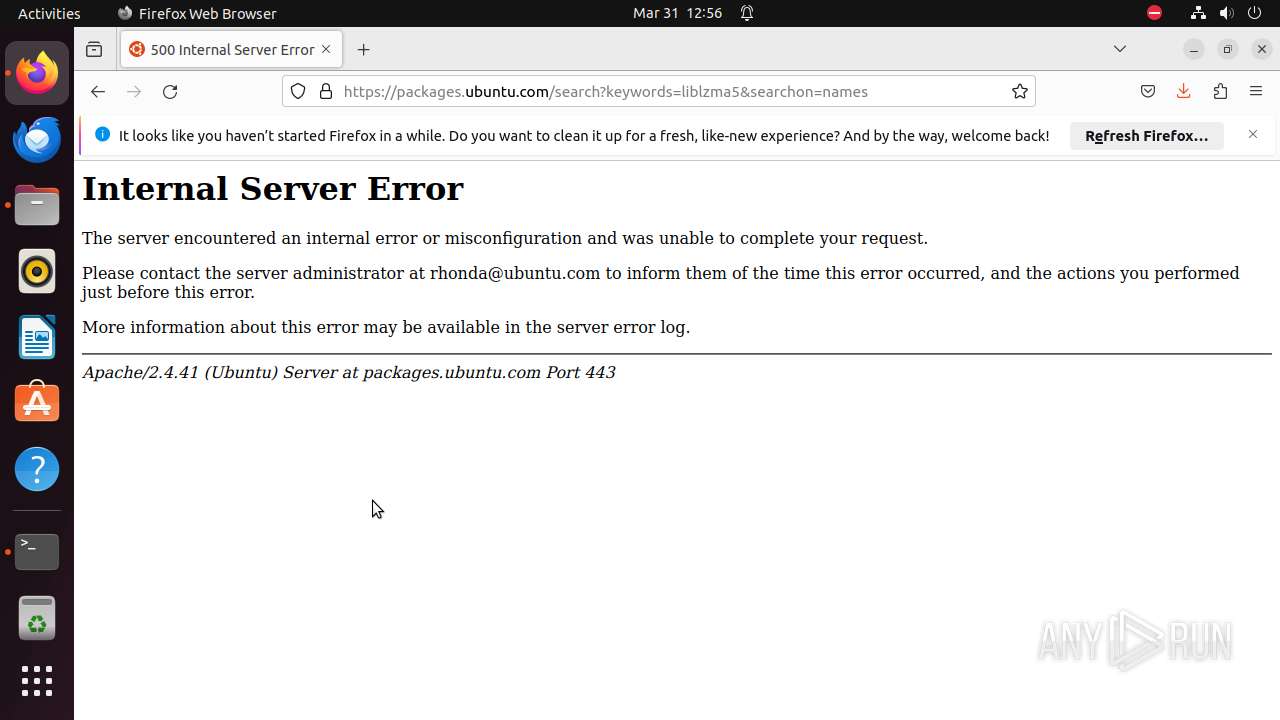1280x720 pixels.
Task: Reload the current page
Action: (170, 91)
